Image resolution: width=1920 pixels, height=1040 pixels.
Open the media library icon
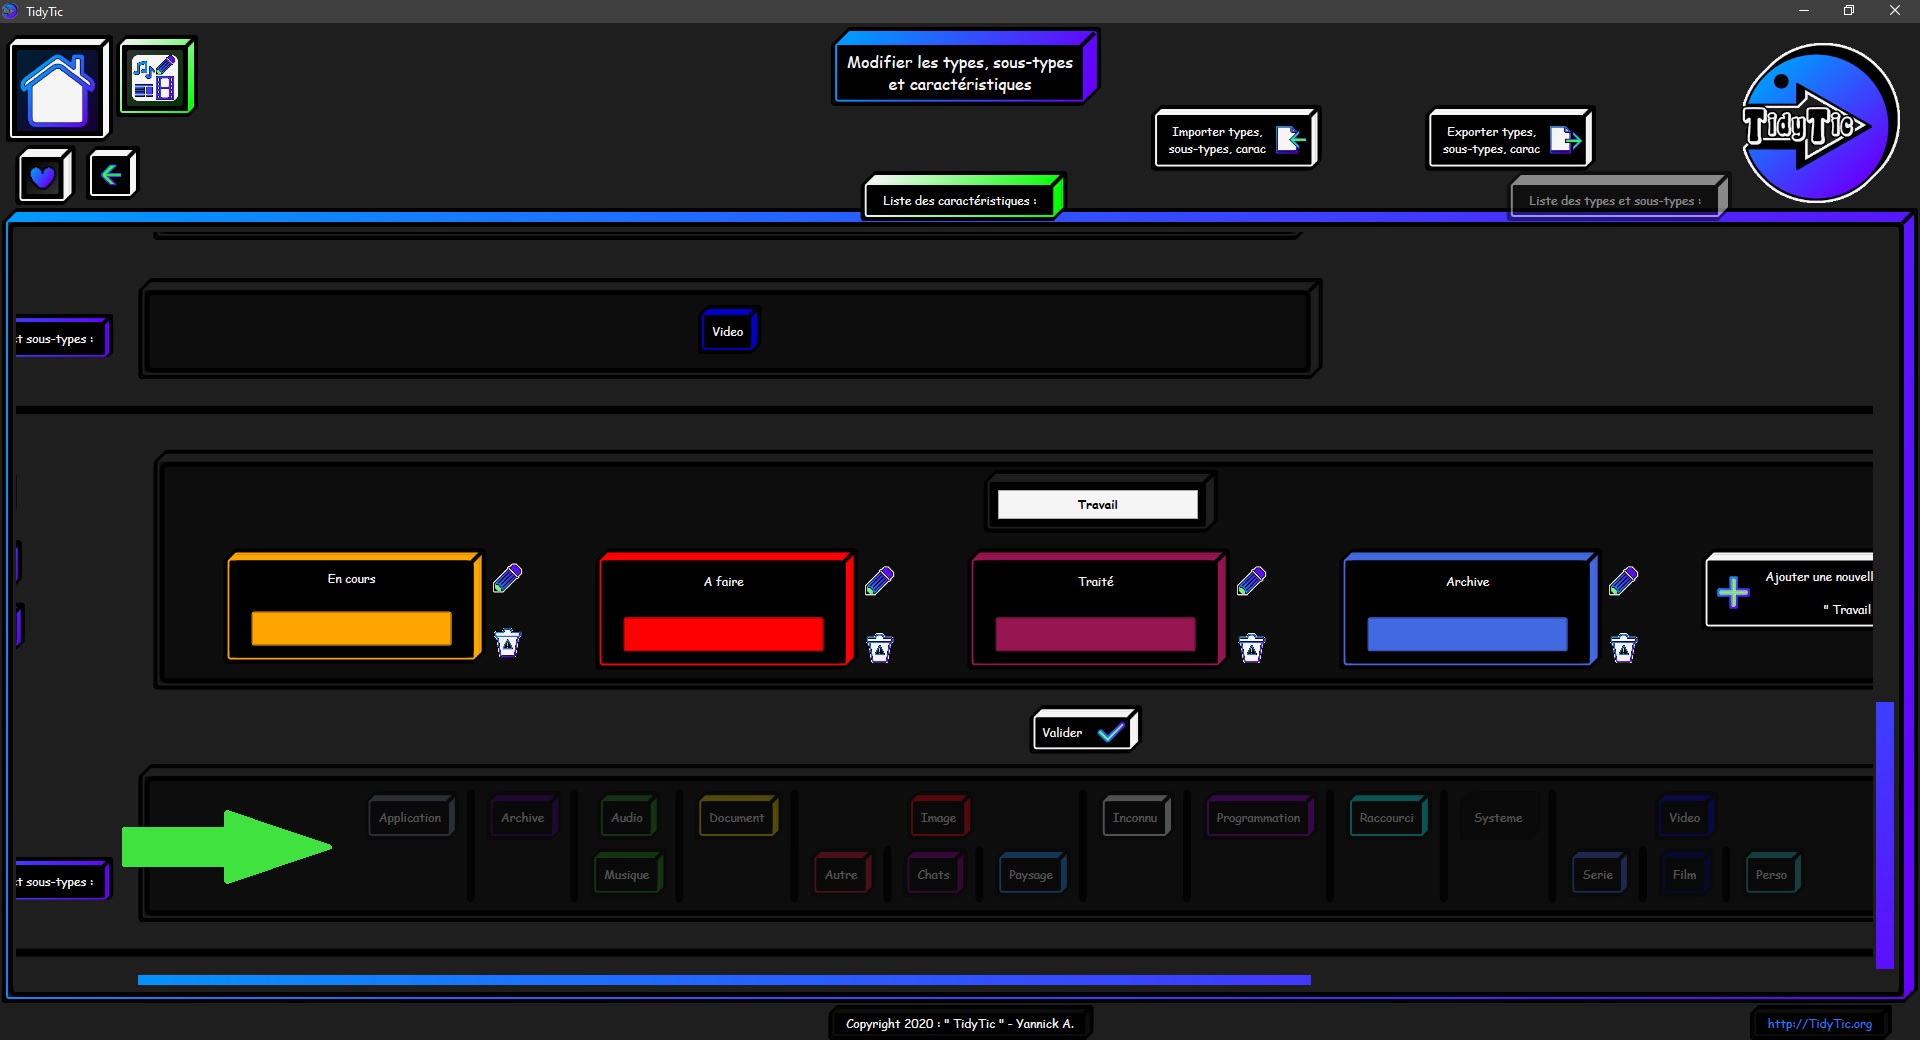click(x=155, y=78)
